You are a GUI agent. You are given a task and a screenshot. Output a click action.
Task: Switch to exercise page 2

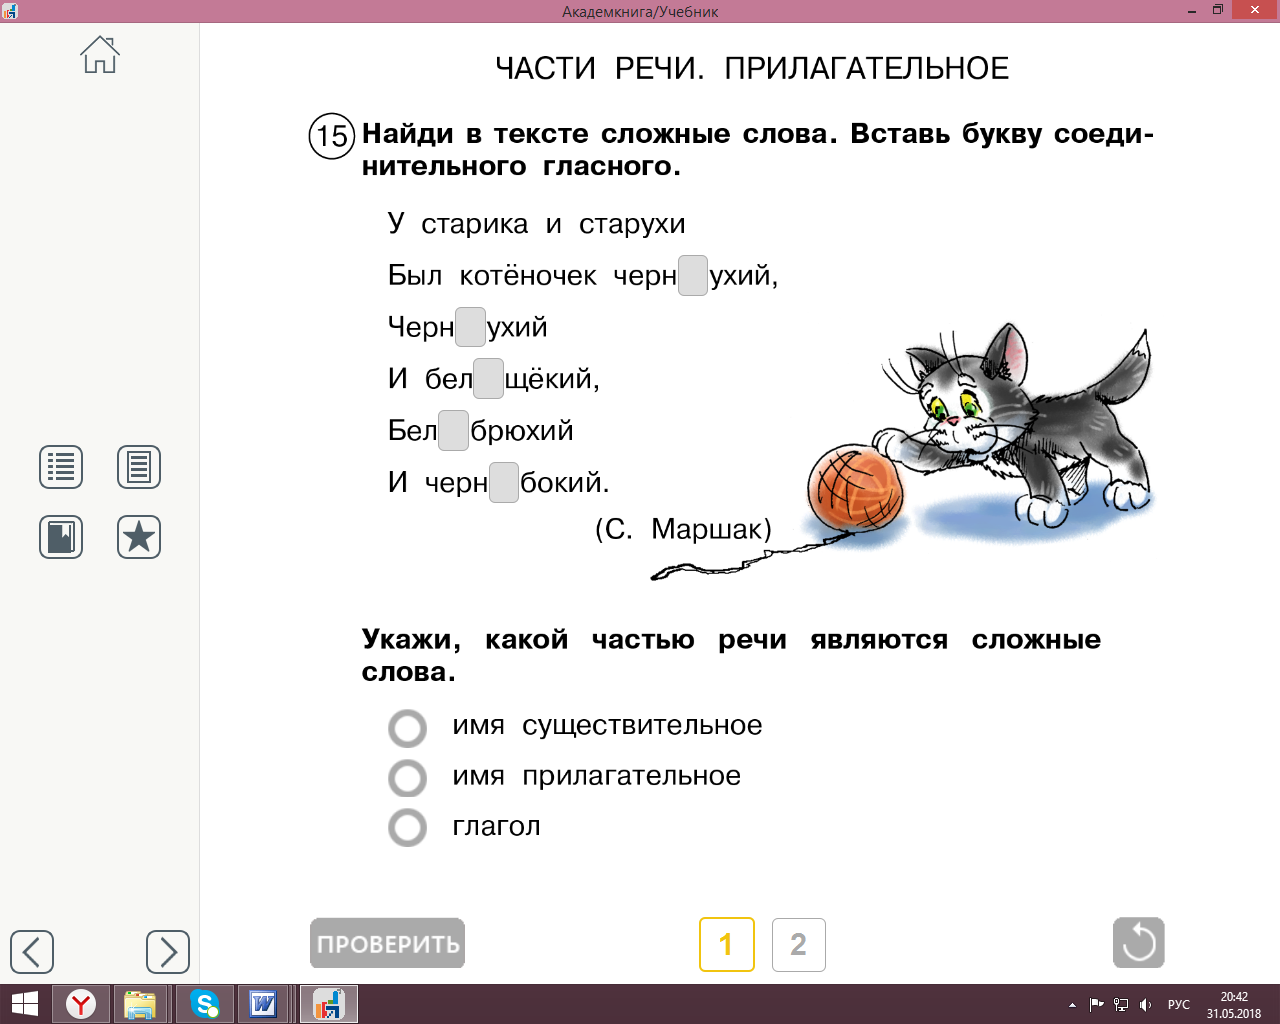point(799,944)
